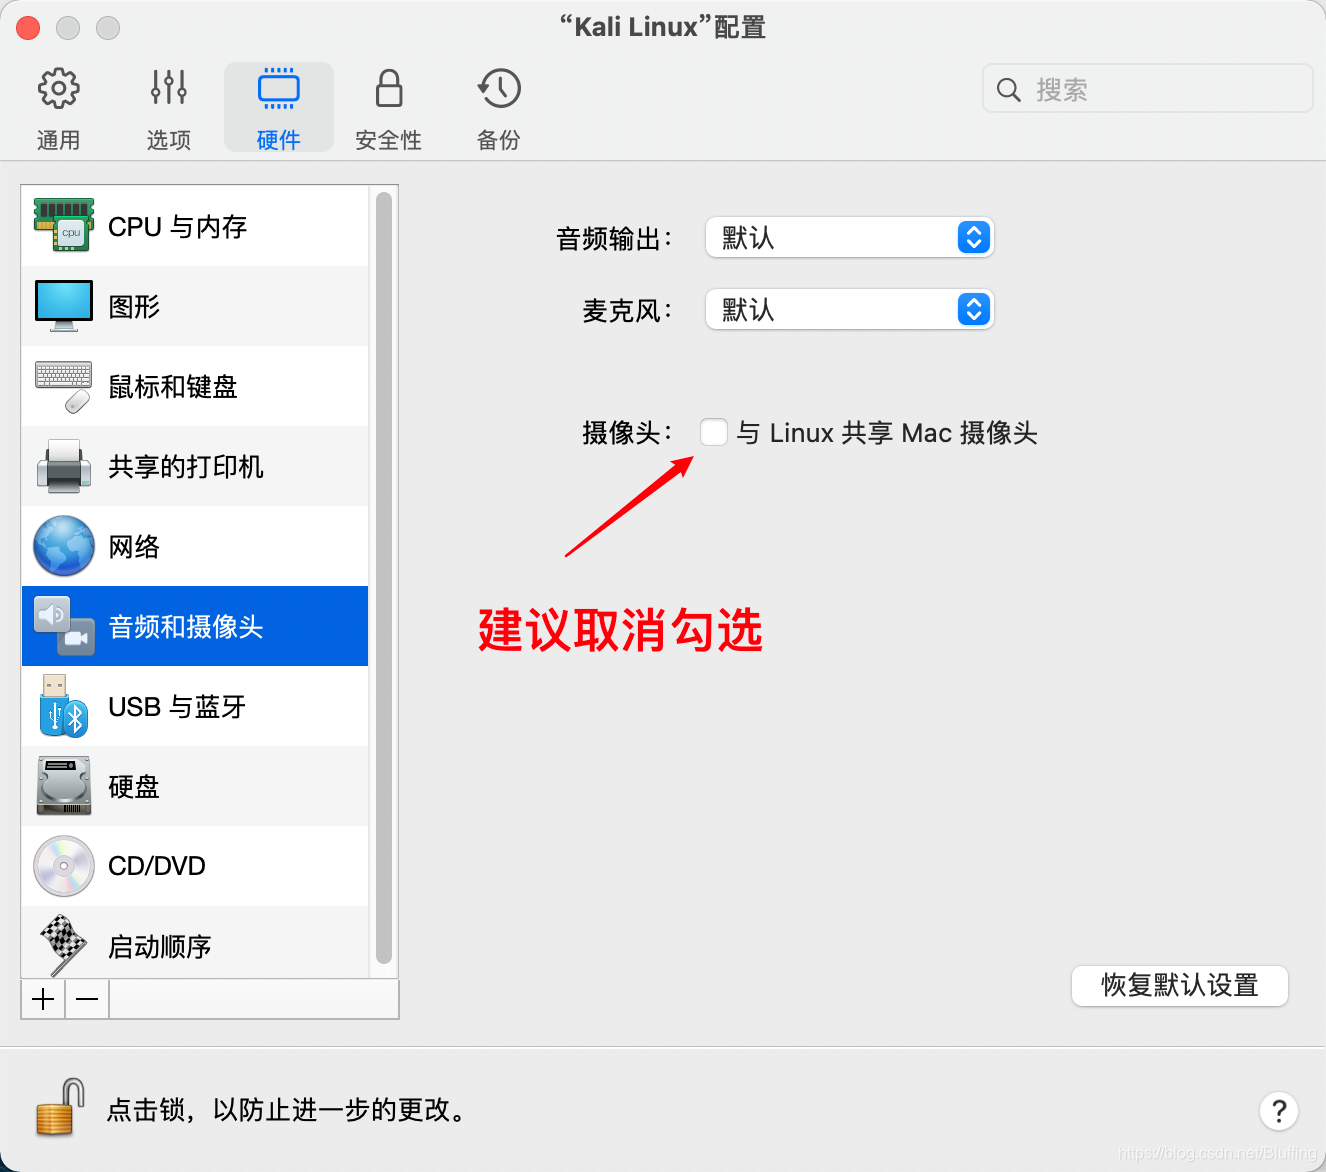Add hardware with the plus button
The height and width of the screenshot is (1172, 1326).
(42, 998)
